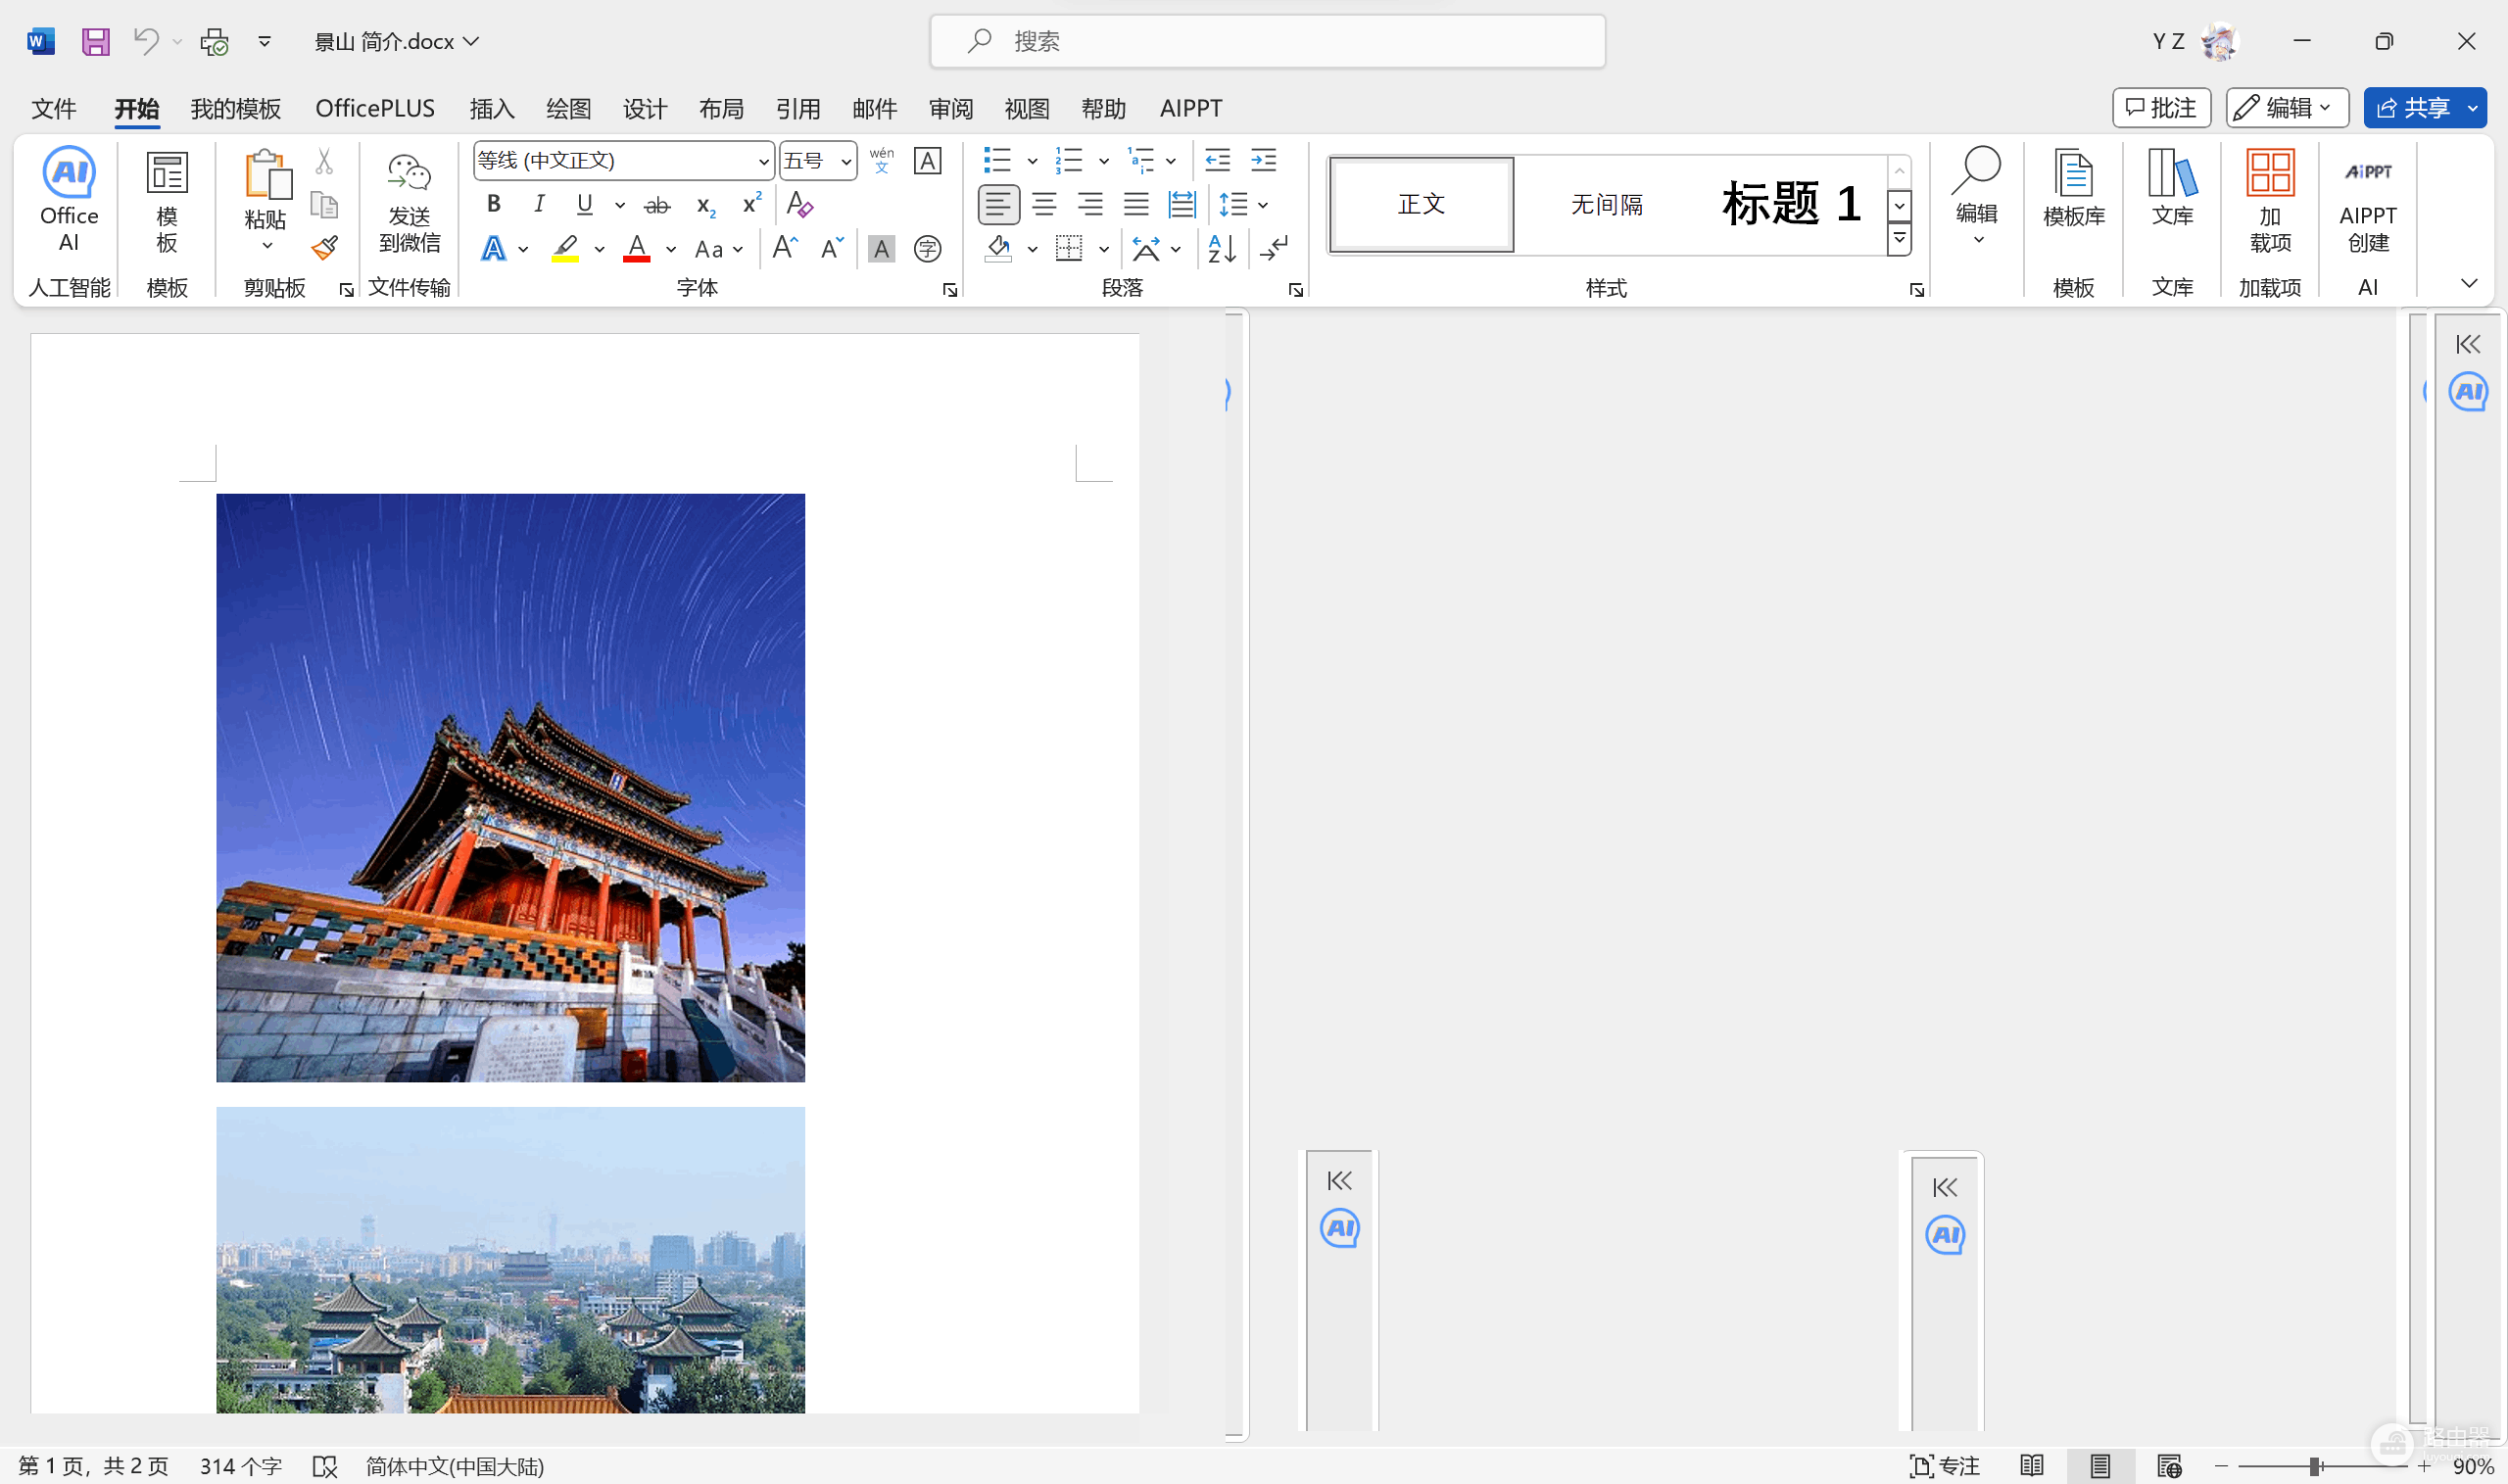Send document to WeChat
This screenshot has height=1484, width=2508.
(x=409, y=203)
